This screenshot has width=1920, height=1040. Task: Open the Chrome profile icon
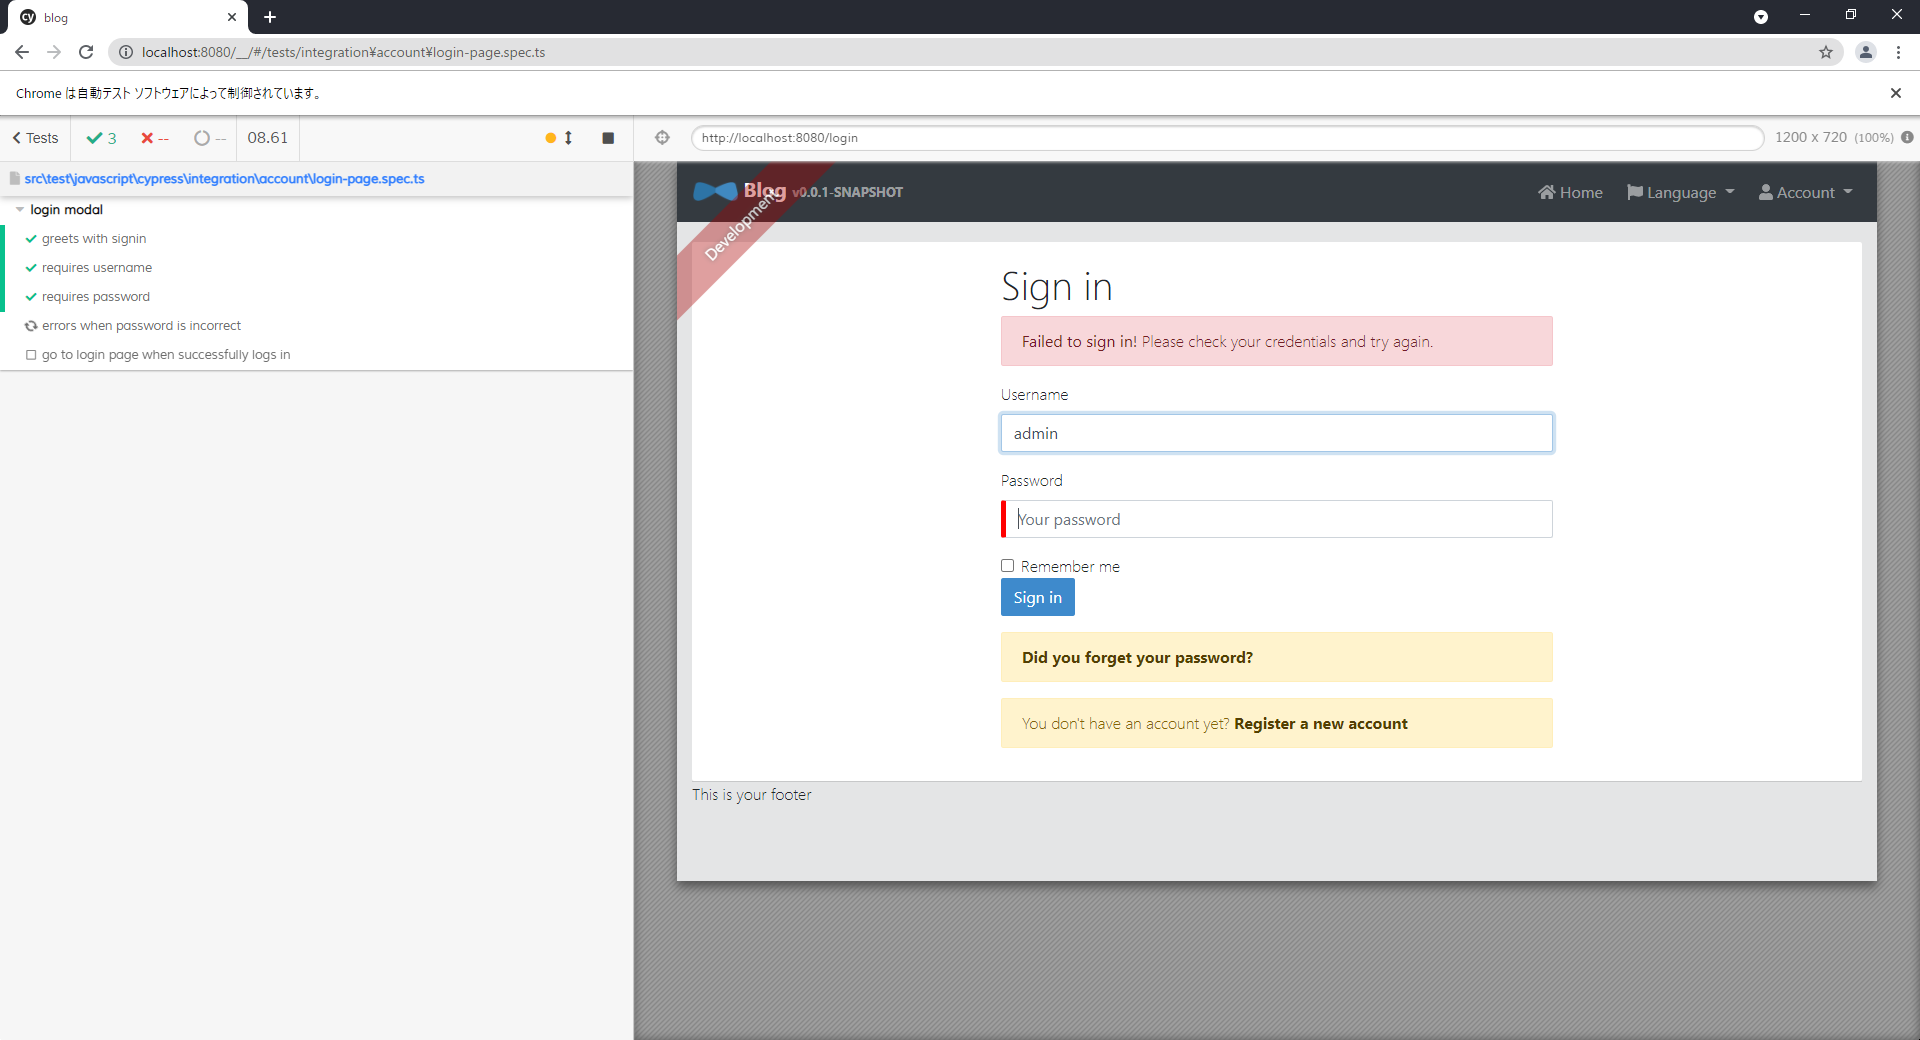point(1866,52)
